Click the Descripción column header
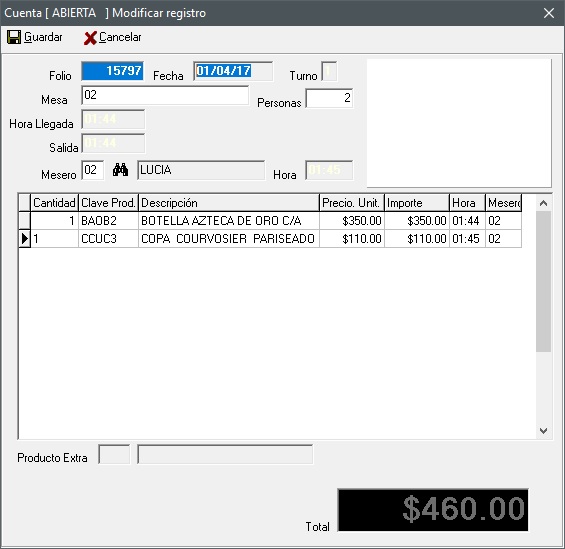 tap(229, 203)
